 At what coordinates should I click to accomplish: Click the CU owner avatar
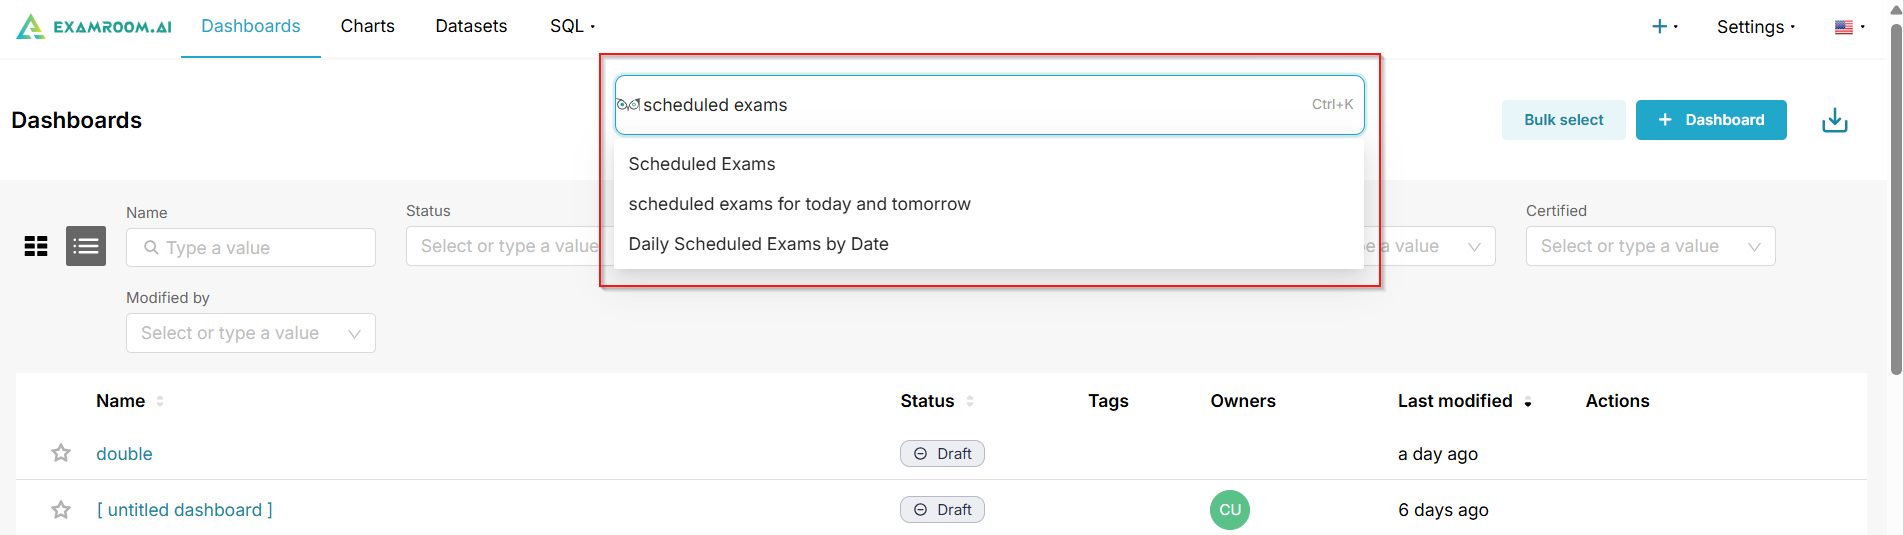click(x=1229, y=510)
